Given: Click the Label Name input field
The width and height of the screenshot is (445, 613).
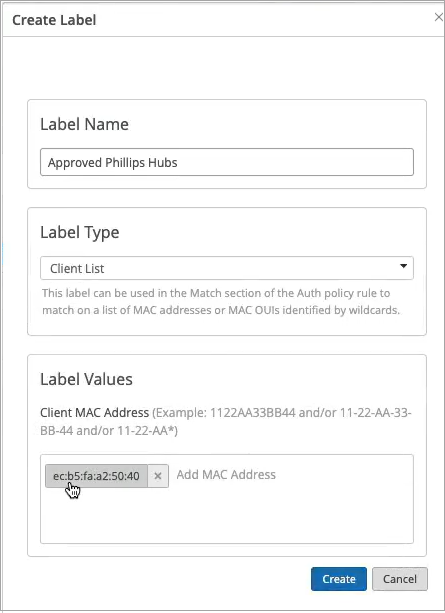Looking at the screenshot, I should (227, 162).
